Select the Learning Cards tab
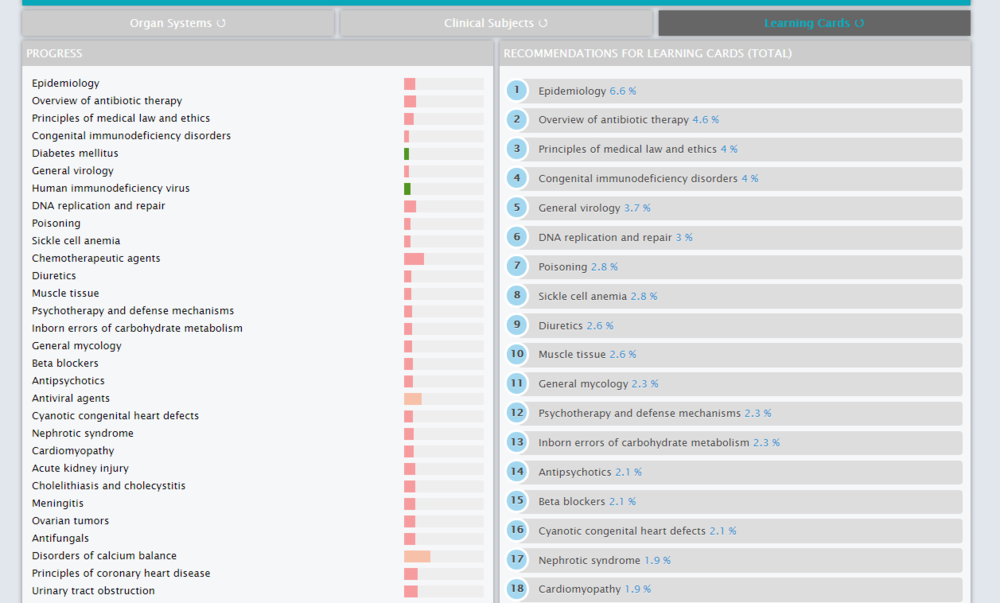This screenshot has height=603, width=1000. 814,23
